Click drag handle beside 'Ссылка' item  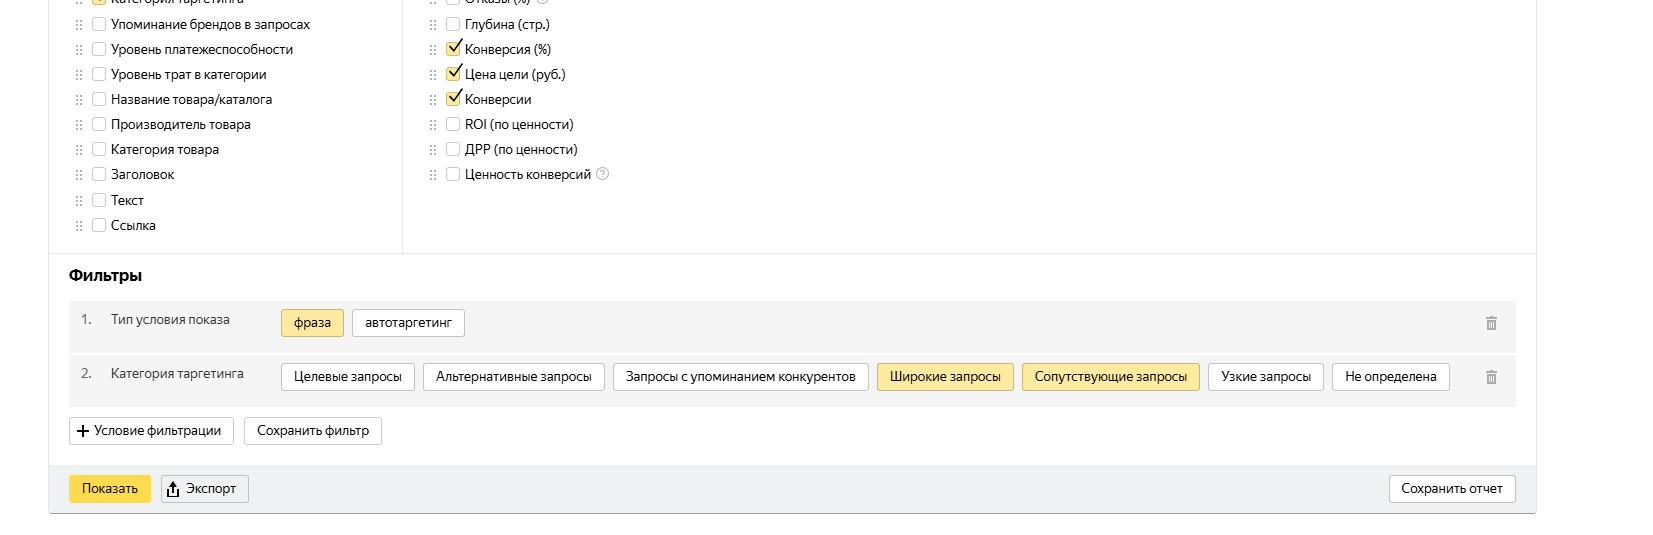coord(79,226)
